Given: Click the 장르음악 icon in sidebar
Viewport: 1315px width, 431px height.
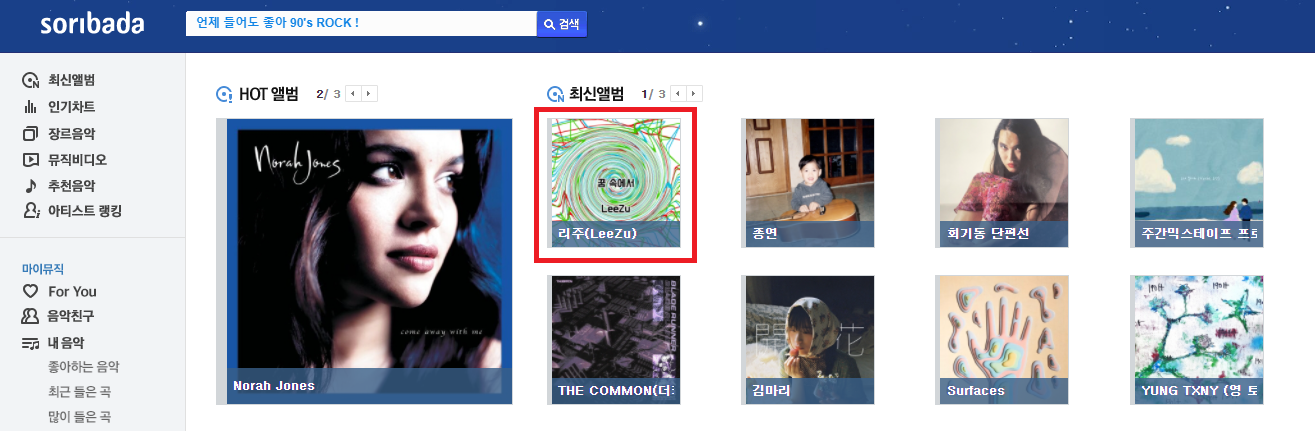Looking at the screenshot, I should [30, 134].
